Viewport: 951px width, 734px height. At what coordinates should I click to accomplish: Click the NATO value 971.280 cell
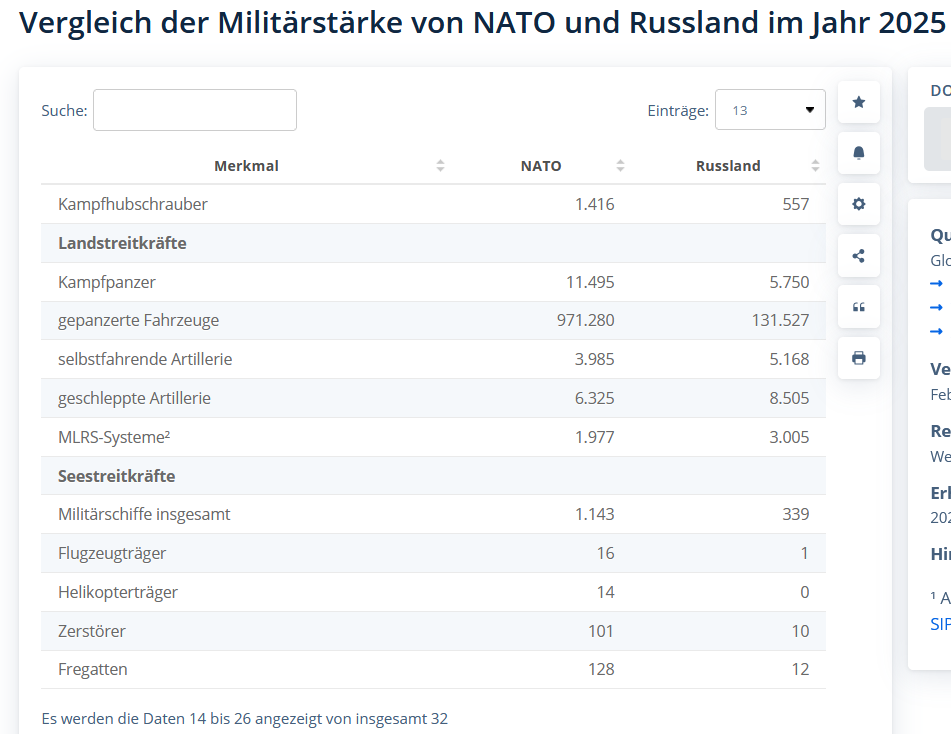coord(585,321)
